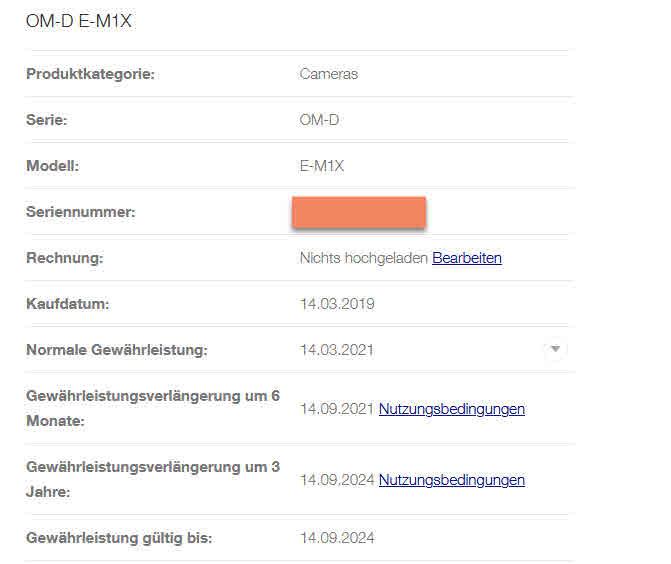The width and height of the screenshot is (671, 564).
Task: Click the Gewährleistungsverlängerung um 3 Jahre label
Action: coord(153,479)
